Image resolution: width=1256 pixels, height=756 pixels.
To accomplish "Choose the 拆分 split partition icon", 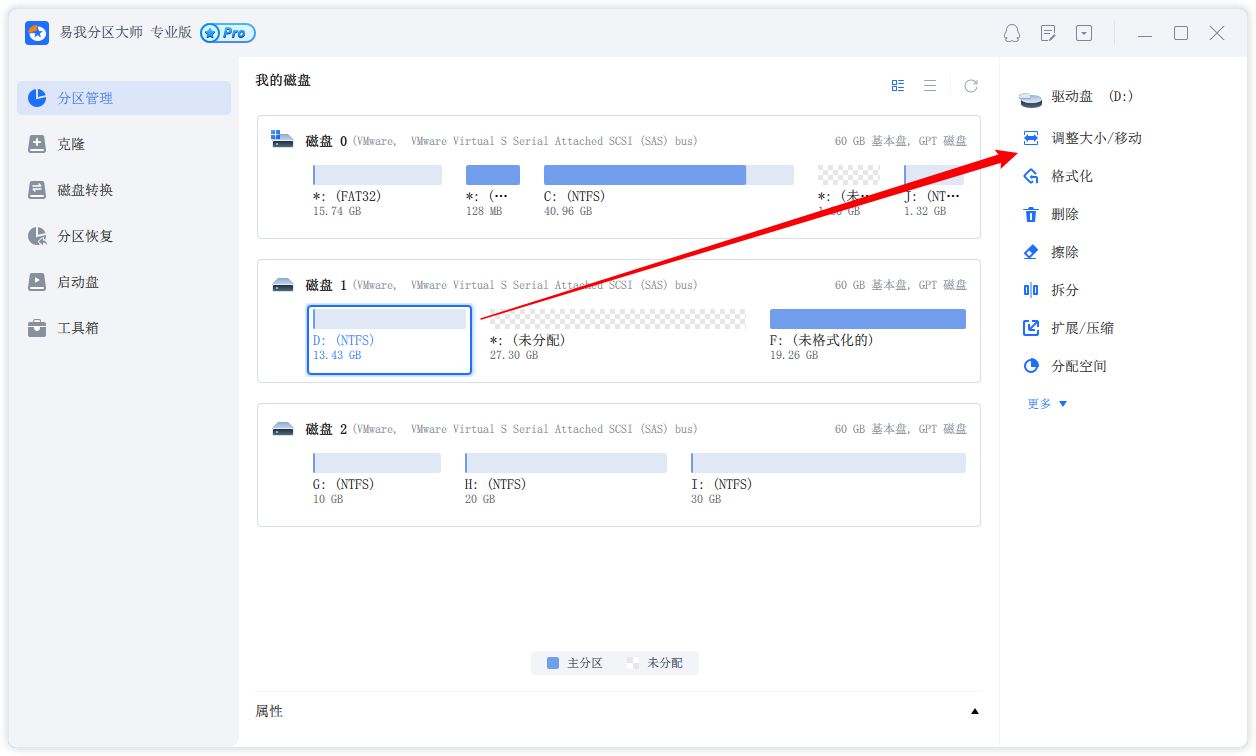I will 1031,290.
